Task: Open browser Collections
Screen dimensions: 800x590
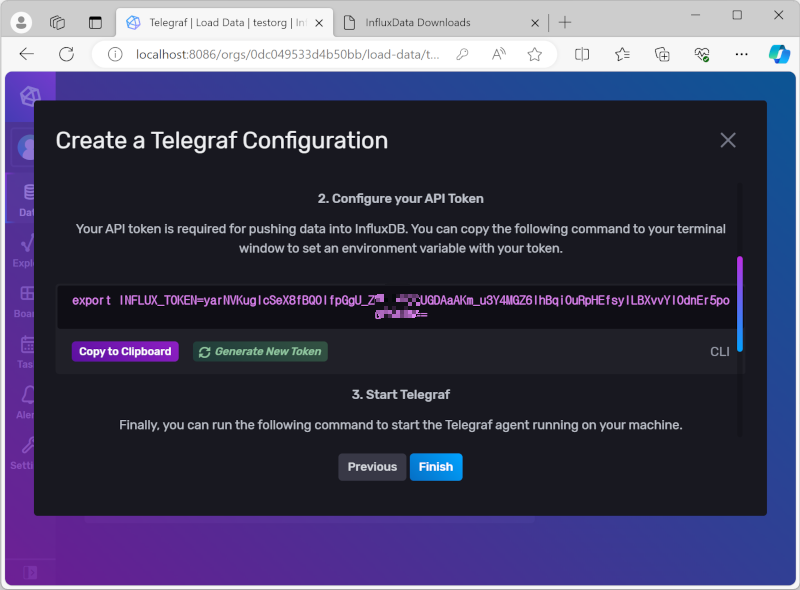Action: pyautogui.click(x=662, y=54)
